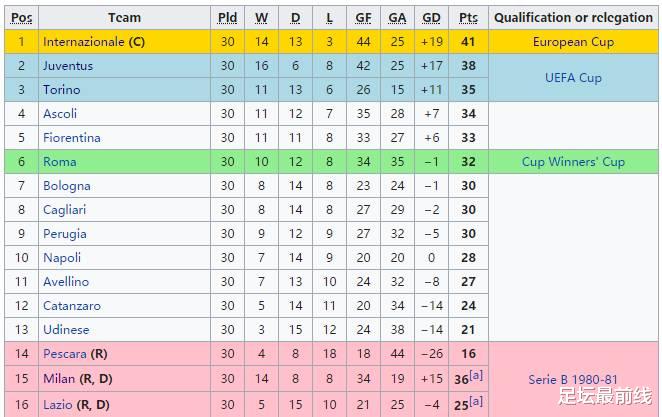
Task: Click the Pescara team link
Action: pyautogui.click(x=65, y=354)
